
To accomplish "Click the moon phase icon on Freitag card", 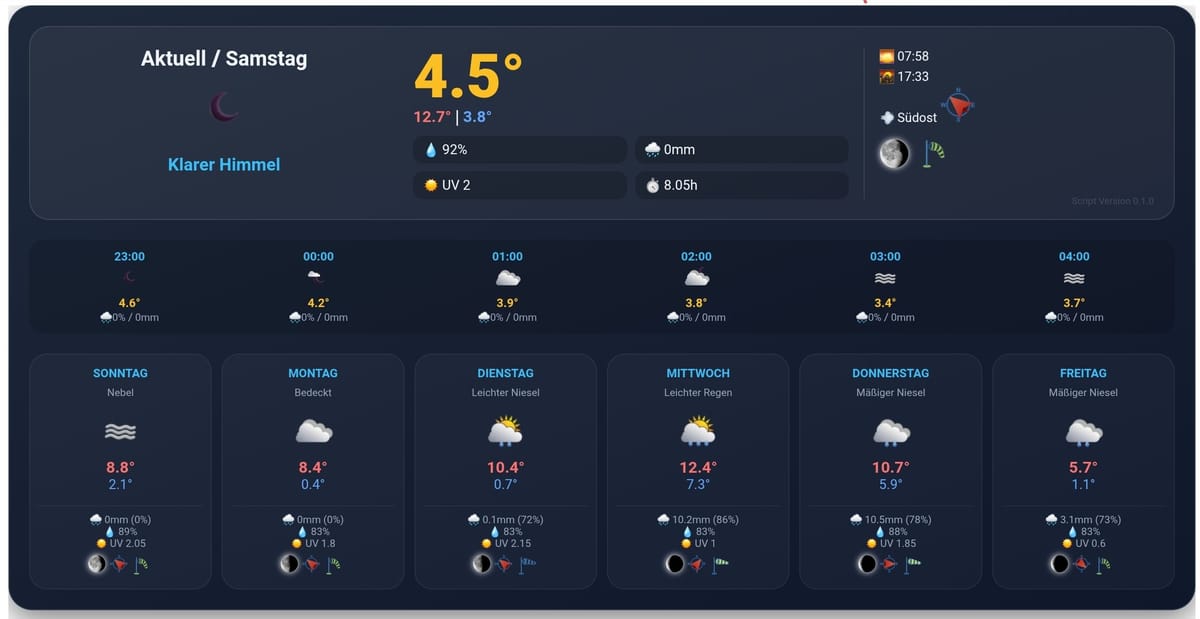I will coord(1059,564).
